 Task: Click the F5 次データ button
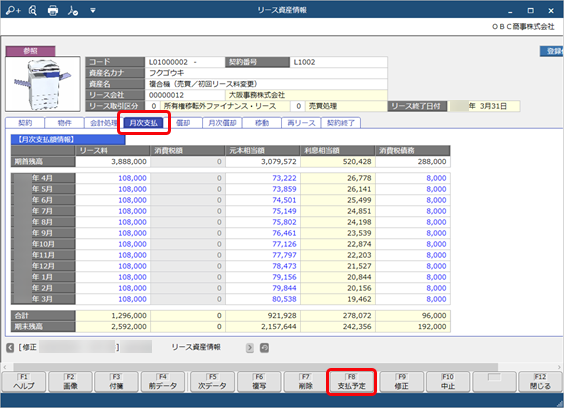click(x=213, y=382)
